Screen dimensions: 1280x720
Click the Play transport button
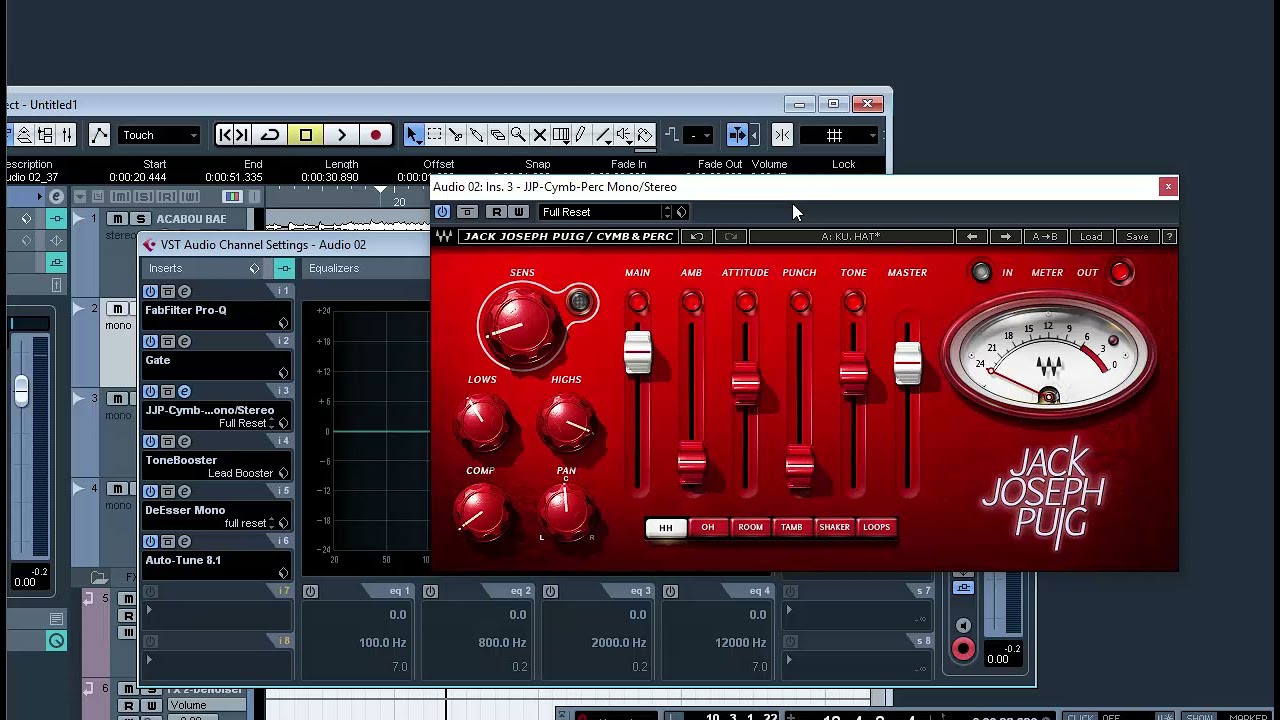coord(341,135)
